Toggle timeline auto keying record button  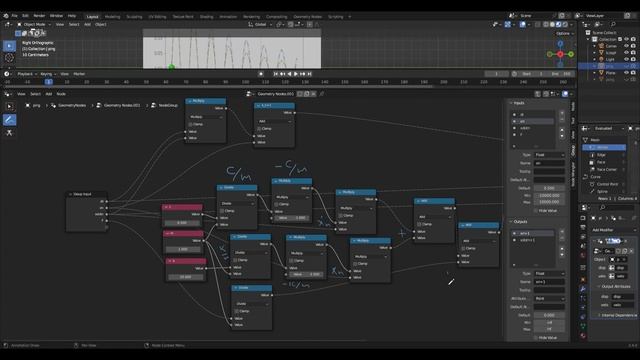coord(261,74)
